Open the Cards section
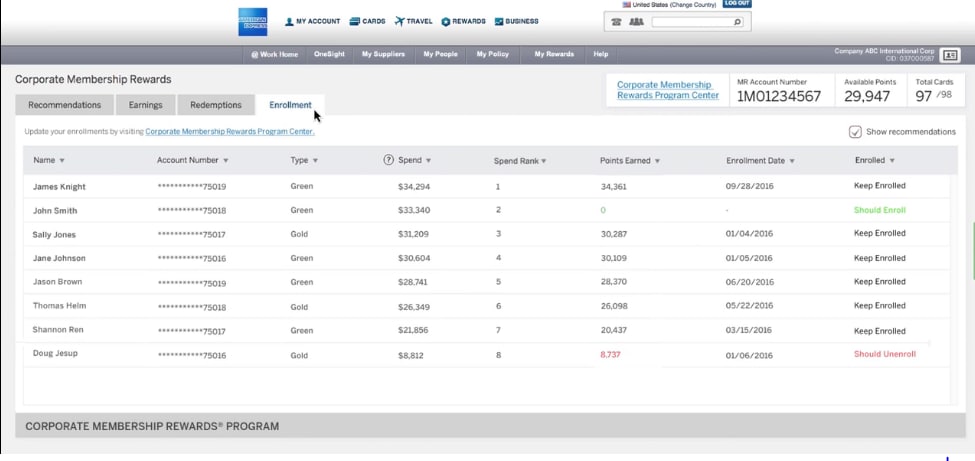 click(x=367, y=21)
